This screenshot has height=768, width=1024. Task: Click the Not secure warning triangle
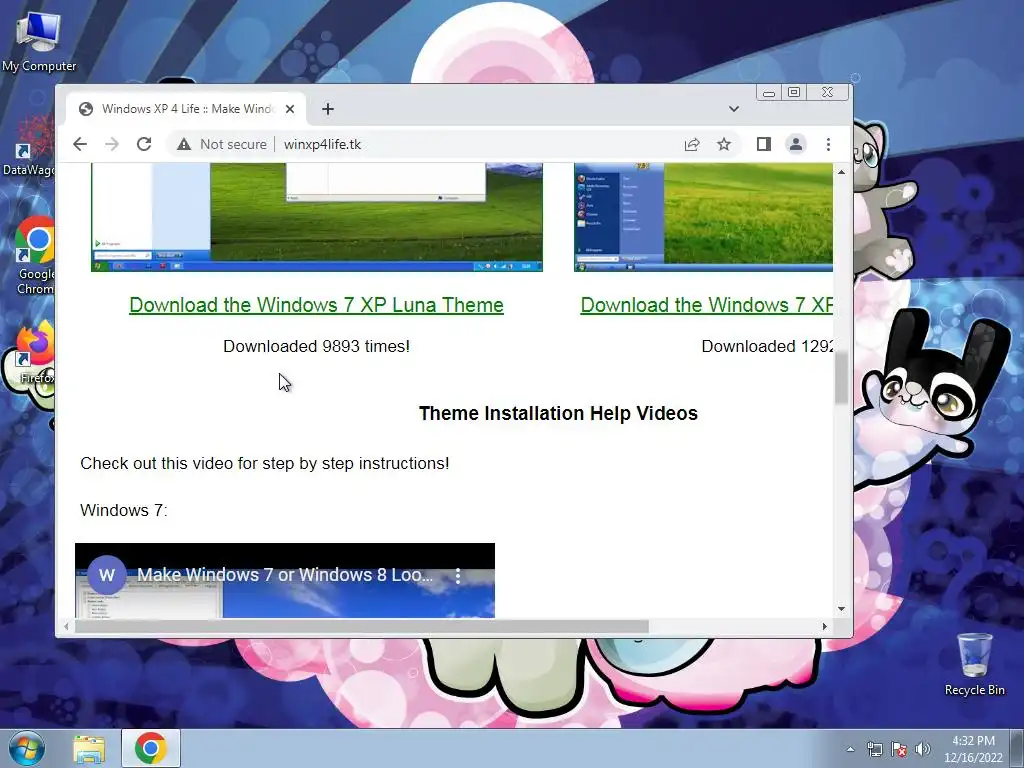pyautogui.click(x=184, y=144)
